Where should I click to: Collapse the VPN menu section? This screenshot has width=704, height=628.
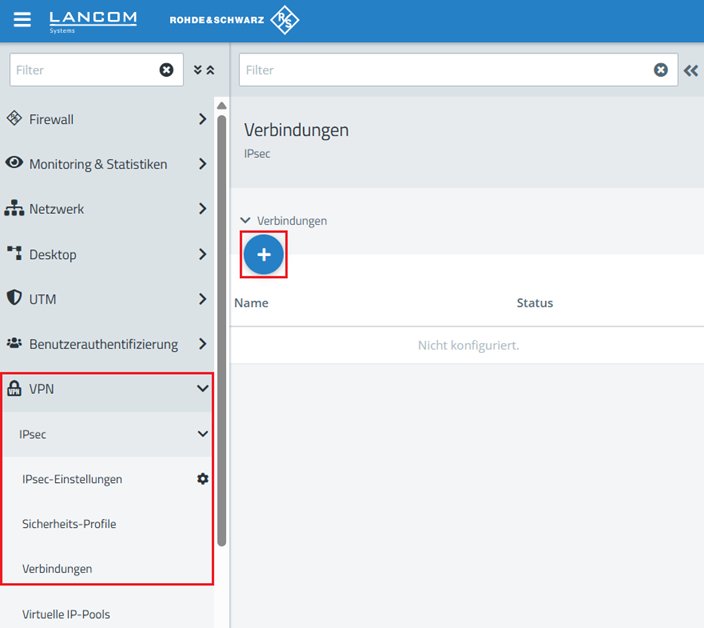[202, 389]
